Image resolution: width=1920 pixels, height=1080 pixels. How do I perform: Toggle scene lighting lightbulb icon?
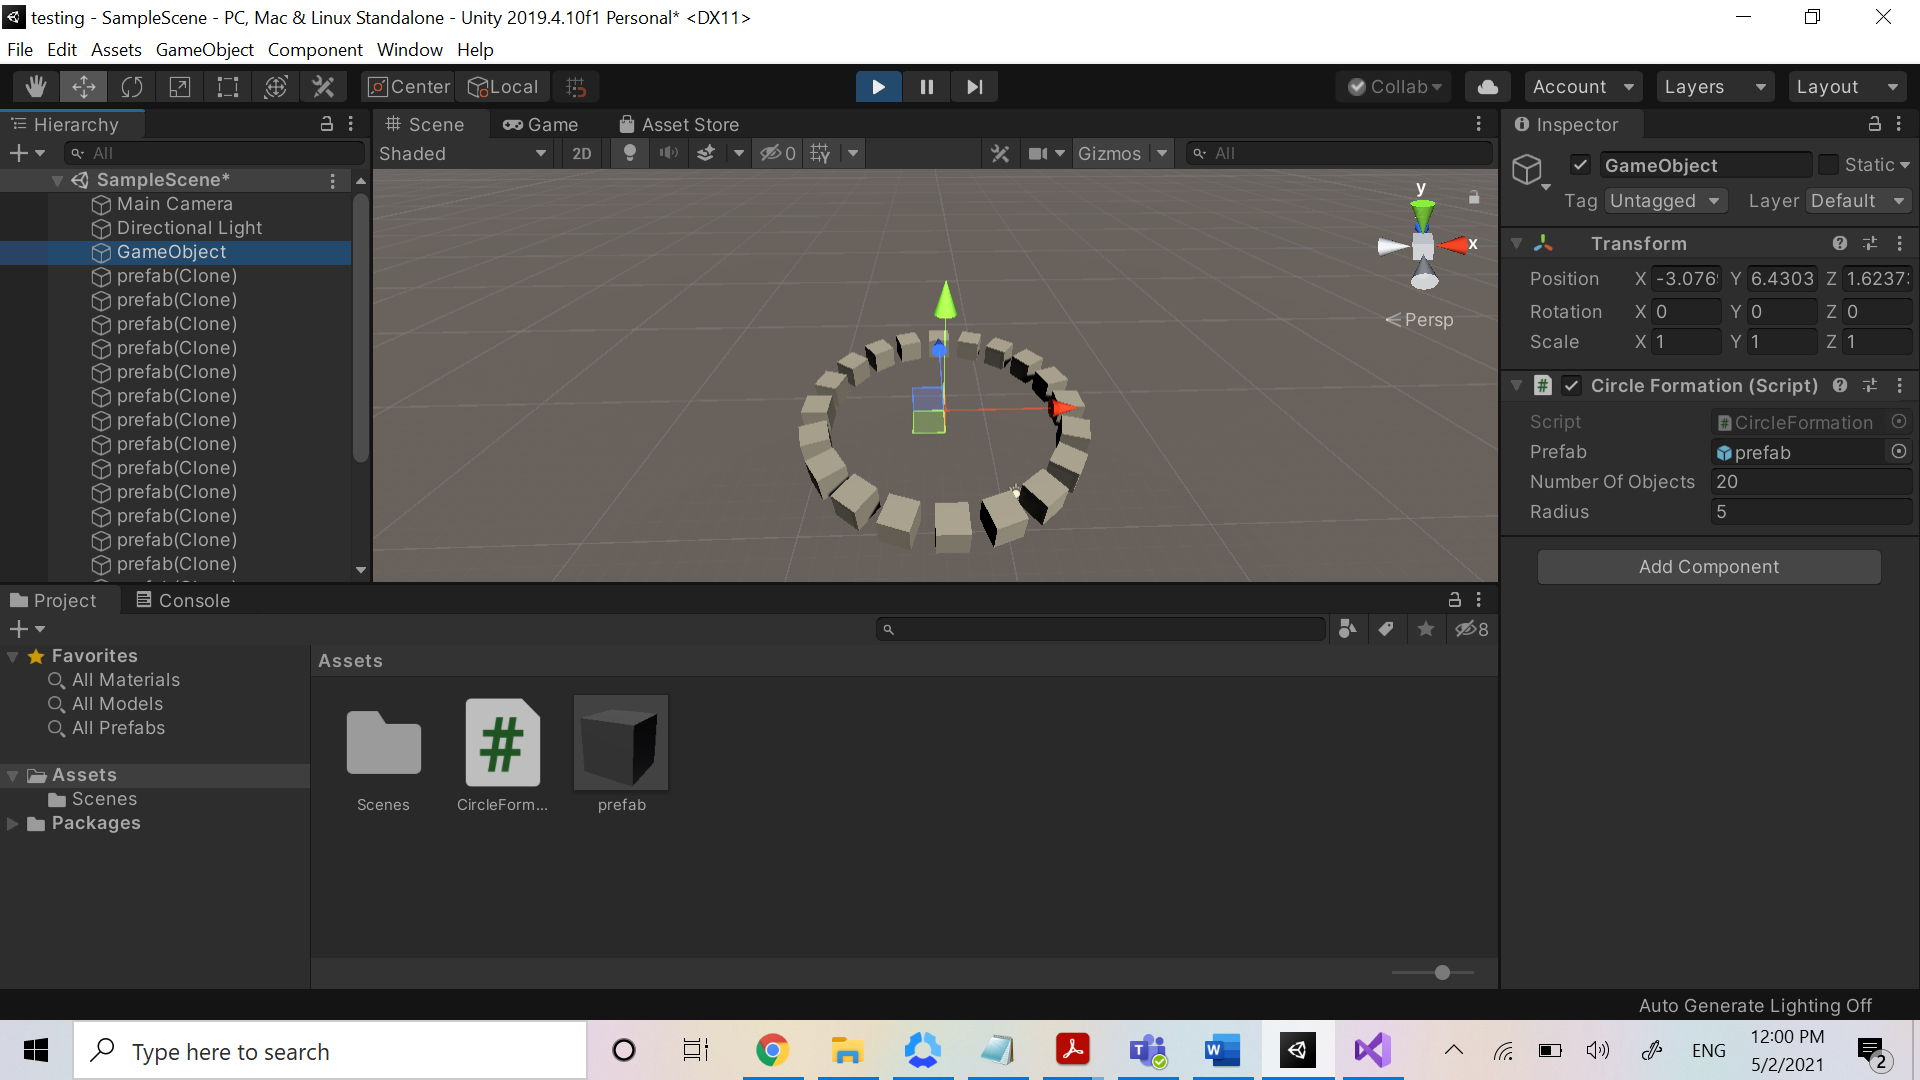coord(629,153)
